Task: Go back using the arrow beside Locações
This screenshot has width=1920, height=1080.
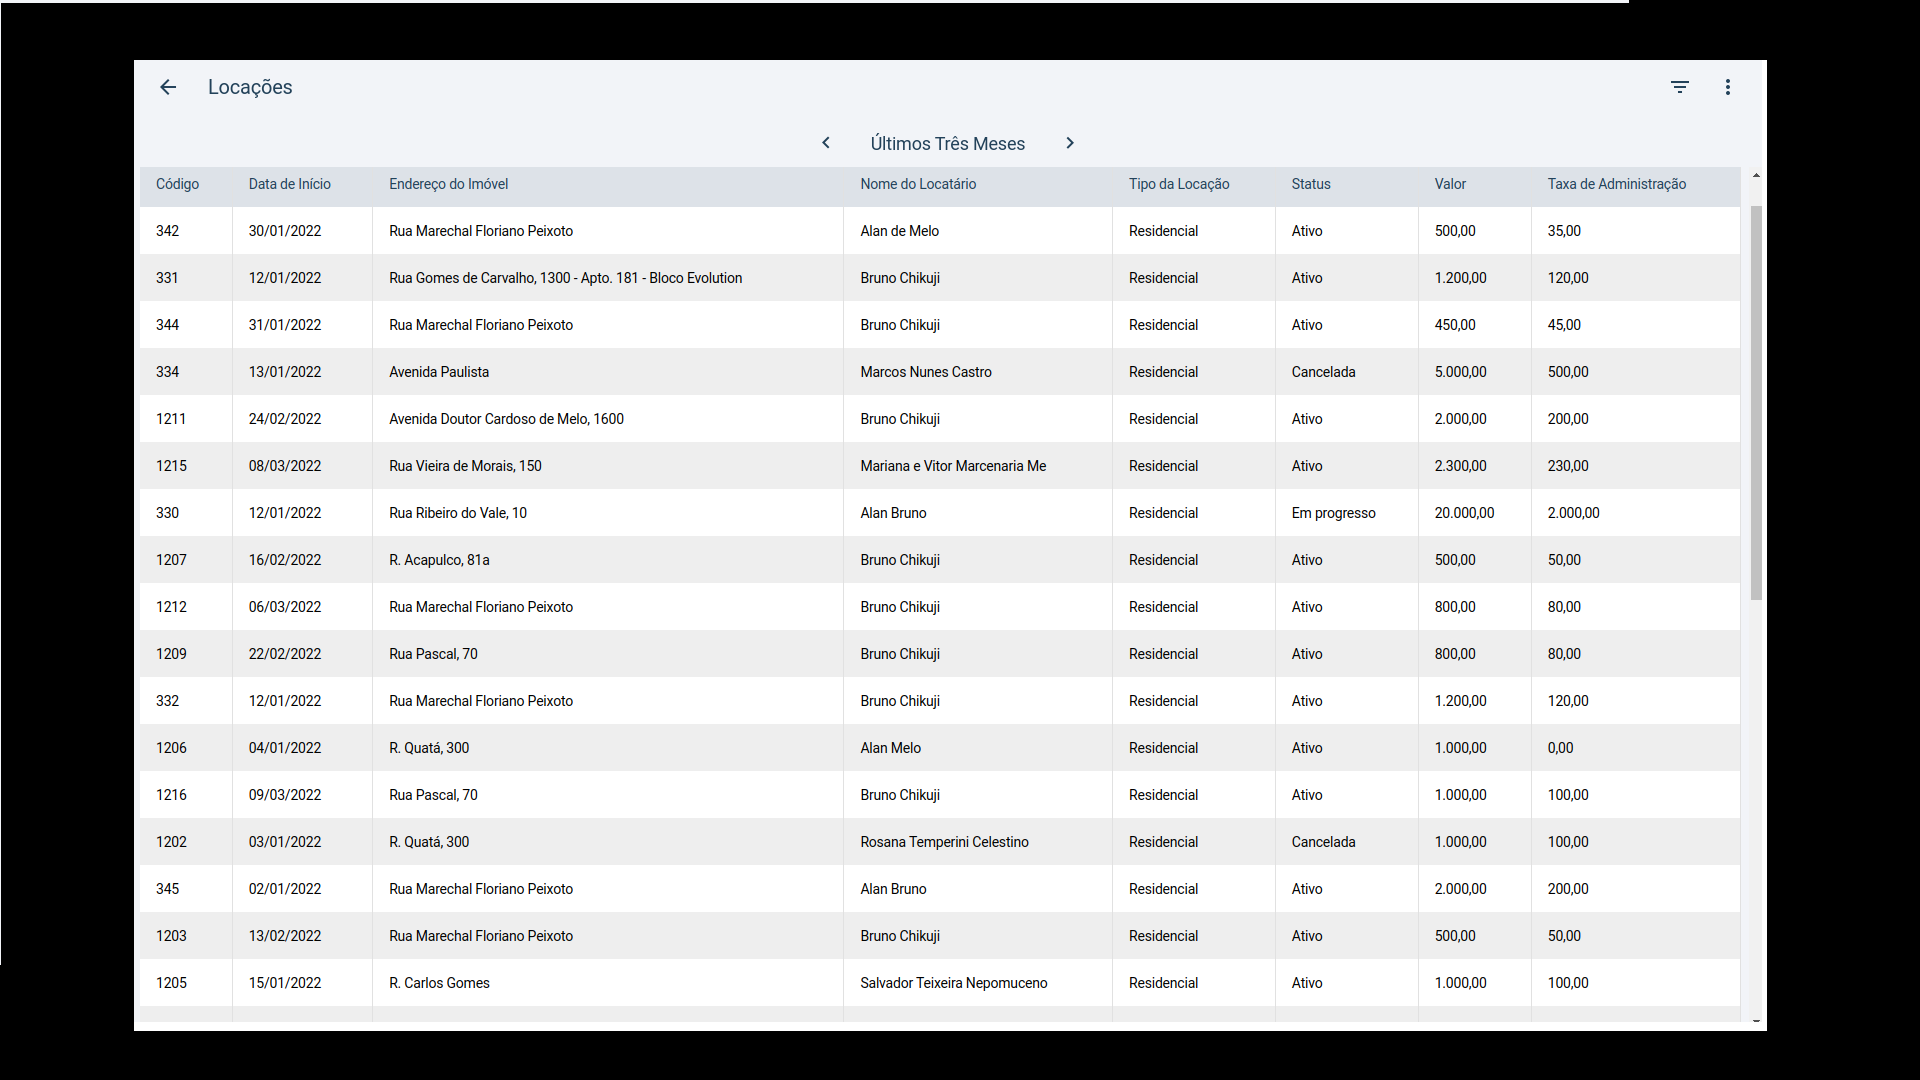Action: coord(168,87)
